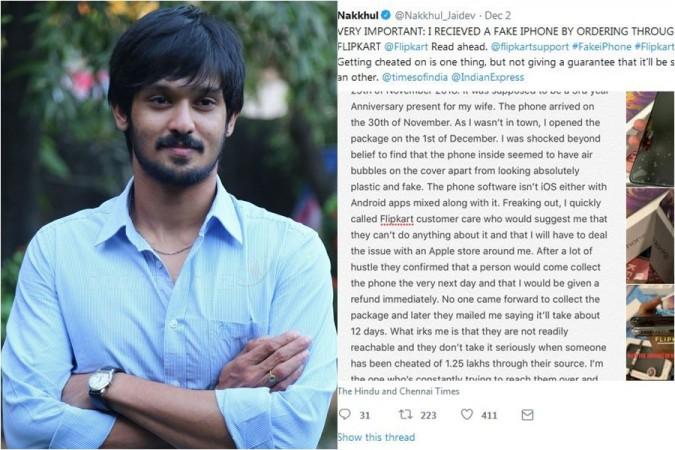Screen dimensions: 675x450
Task: Open the @timesofindia mention
Action: point(415,78)
